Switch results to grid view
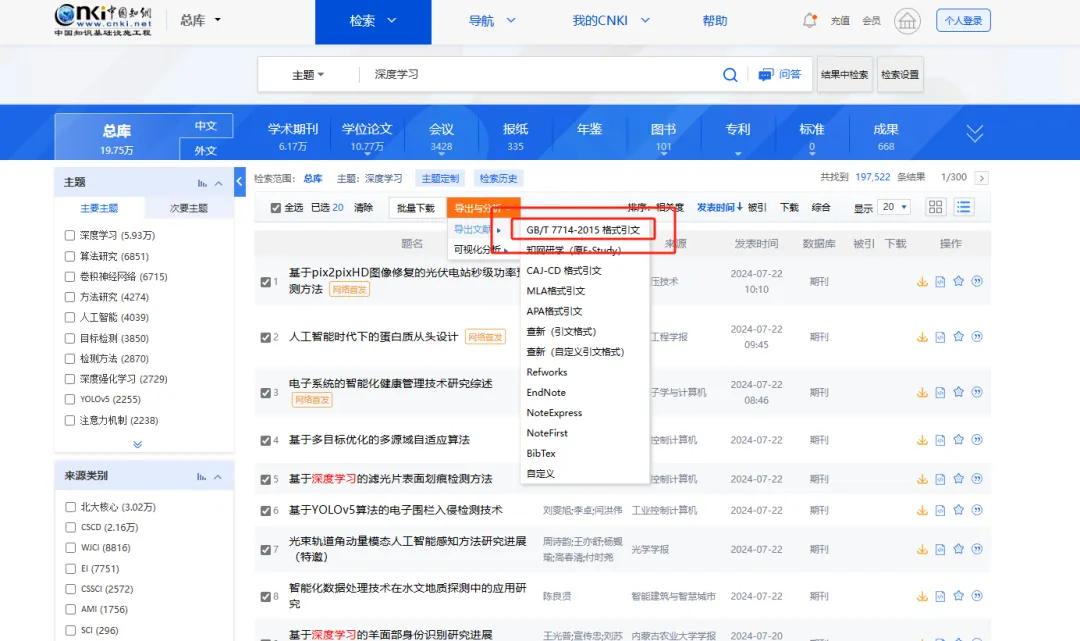1080x641 pixels. click(x=935, y=207)
